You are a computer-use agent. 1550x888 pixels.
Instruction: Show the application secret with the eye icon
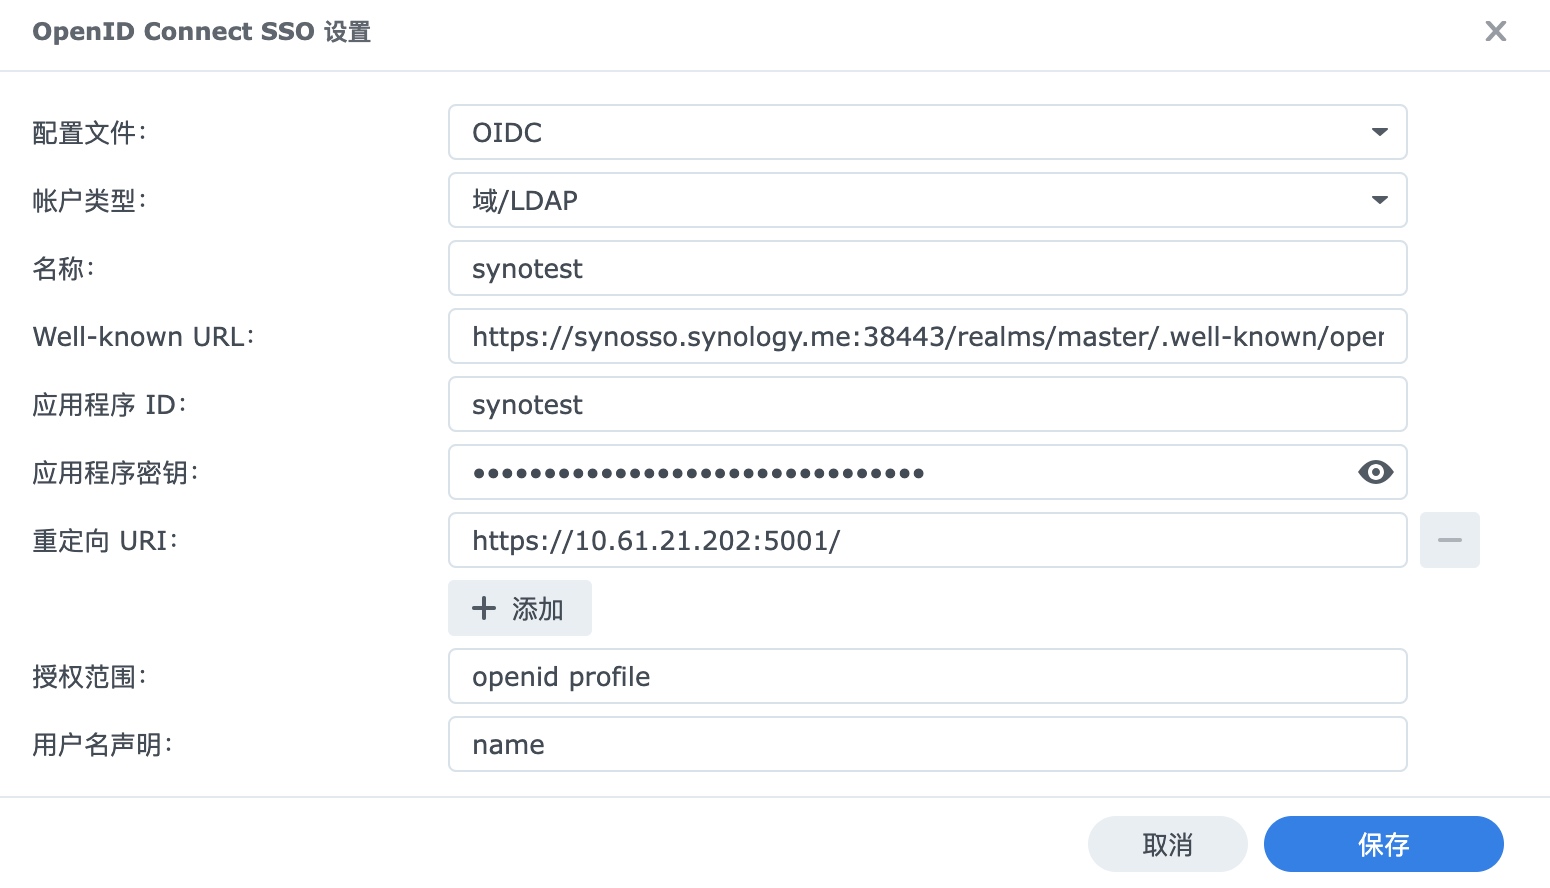pos(1376,472)
